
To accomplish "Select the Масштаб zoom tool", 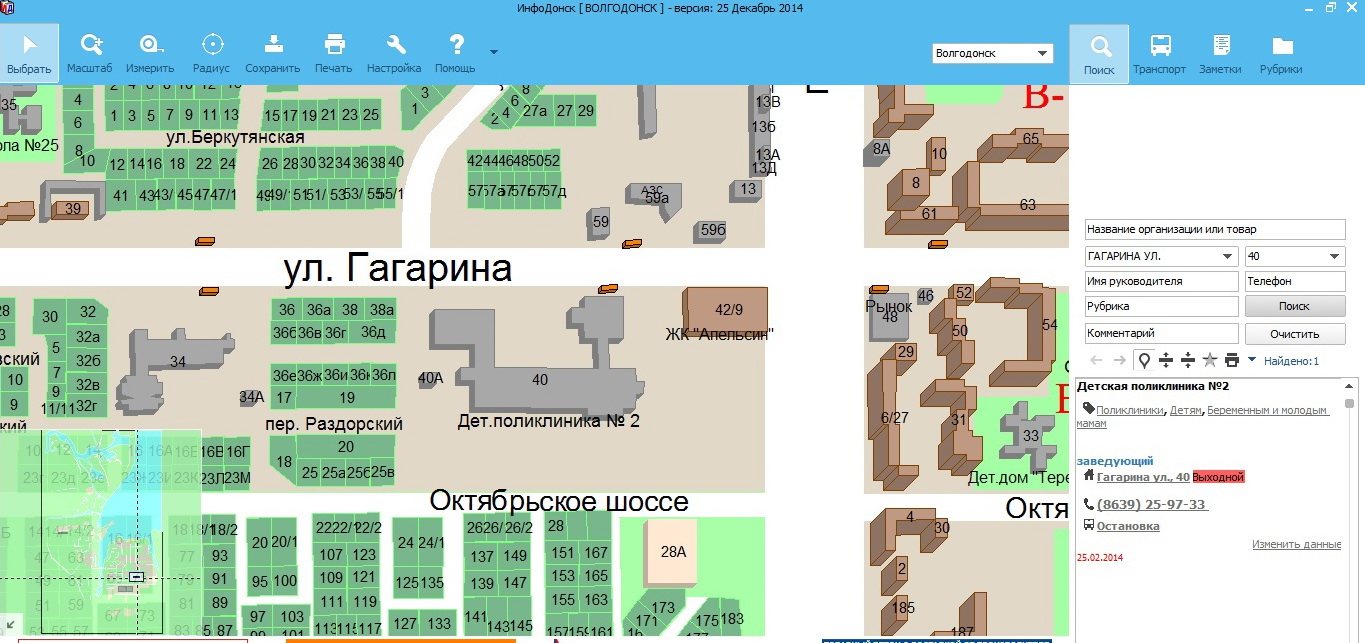I will pos(90,54).
